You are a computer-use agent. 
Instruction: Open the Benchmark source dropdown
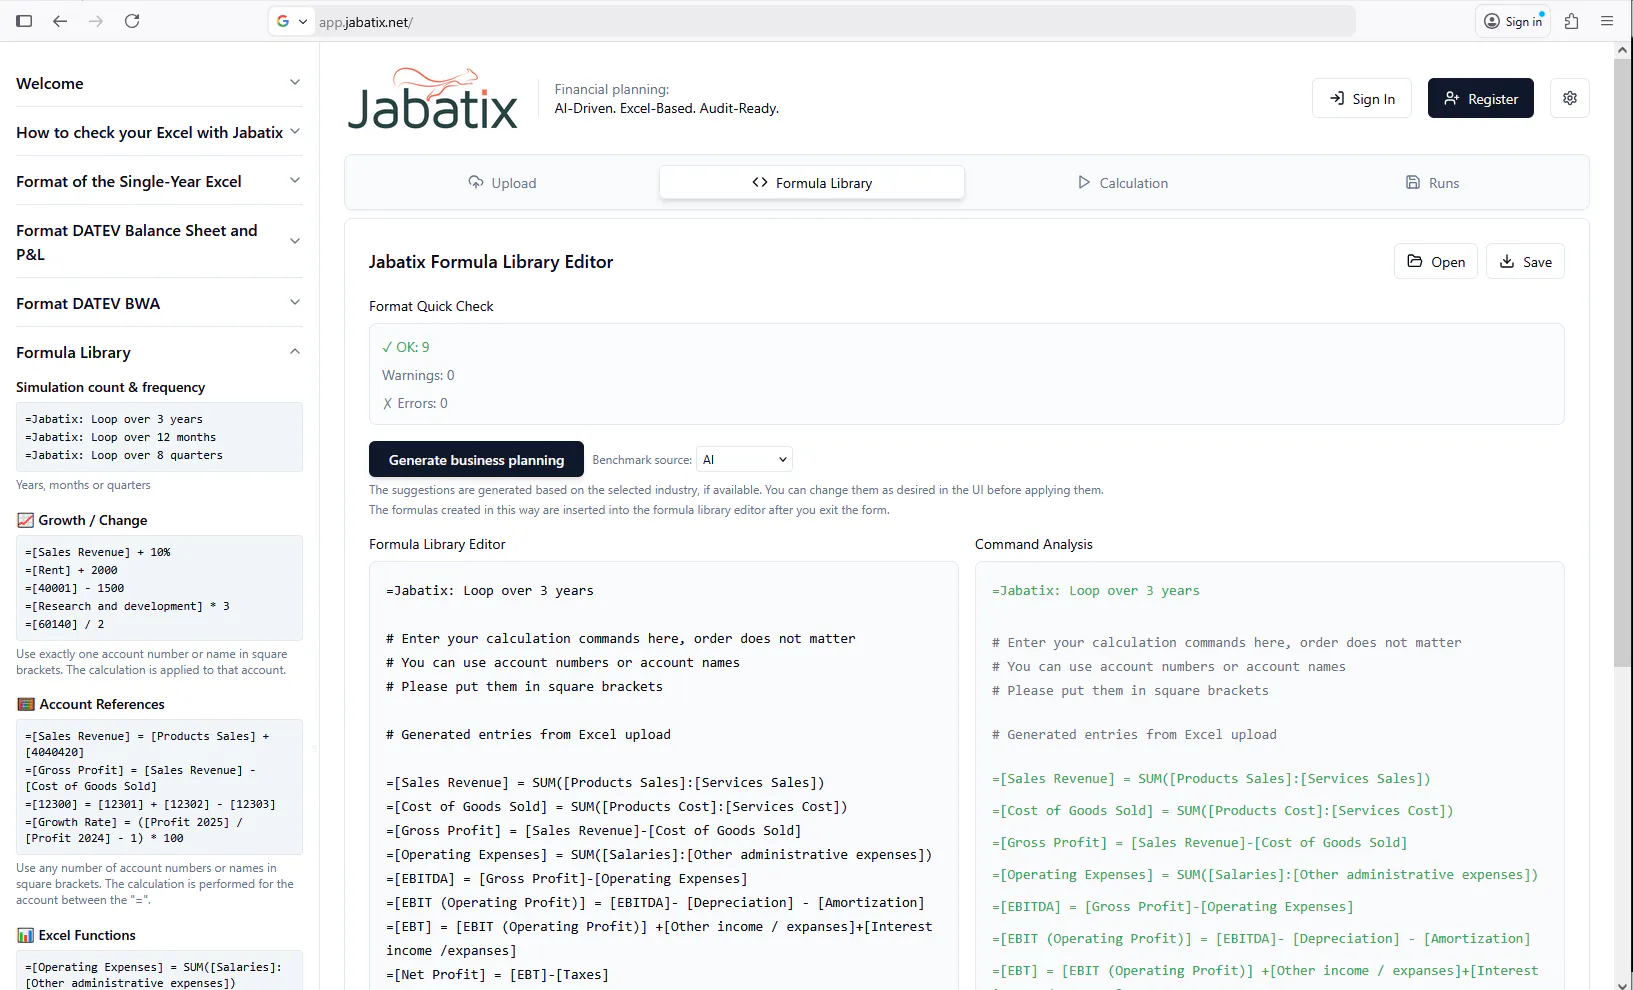point(744,460)
